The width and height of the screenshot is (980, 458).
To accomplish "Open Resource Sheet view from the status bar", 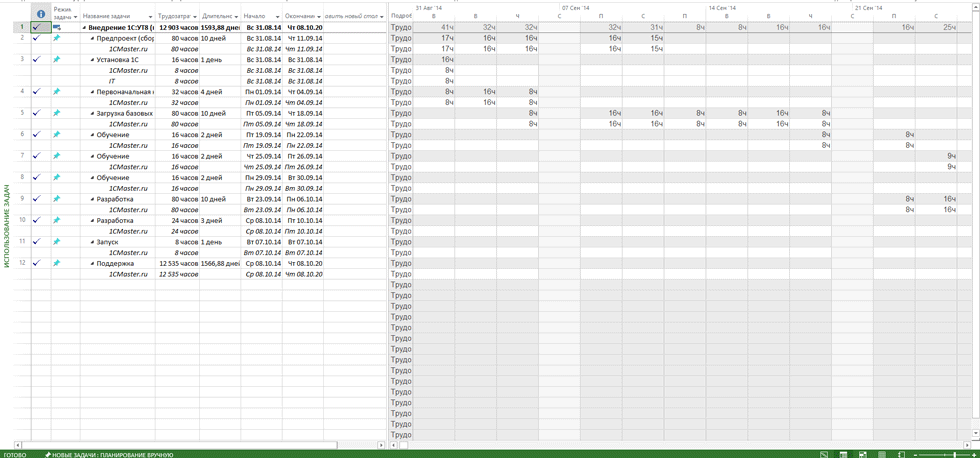I will click(x=882, y=454).
